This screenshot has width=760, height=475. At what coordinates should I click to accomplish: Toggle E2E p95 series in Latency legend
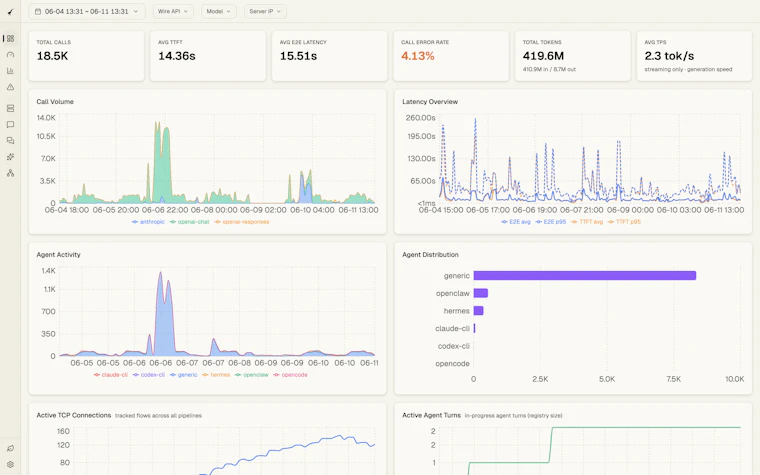(550, 222)
